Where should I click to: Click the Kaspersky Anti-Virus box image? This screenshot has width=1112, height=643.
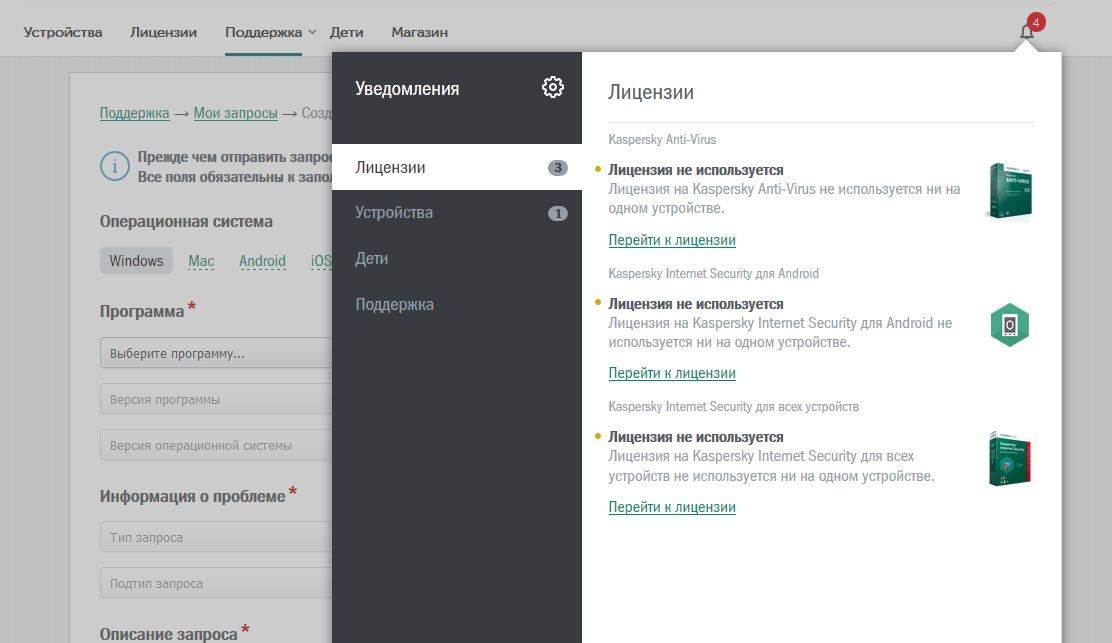(1009, 191)
